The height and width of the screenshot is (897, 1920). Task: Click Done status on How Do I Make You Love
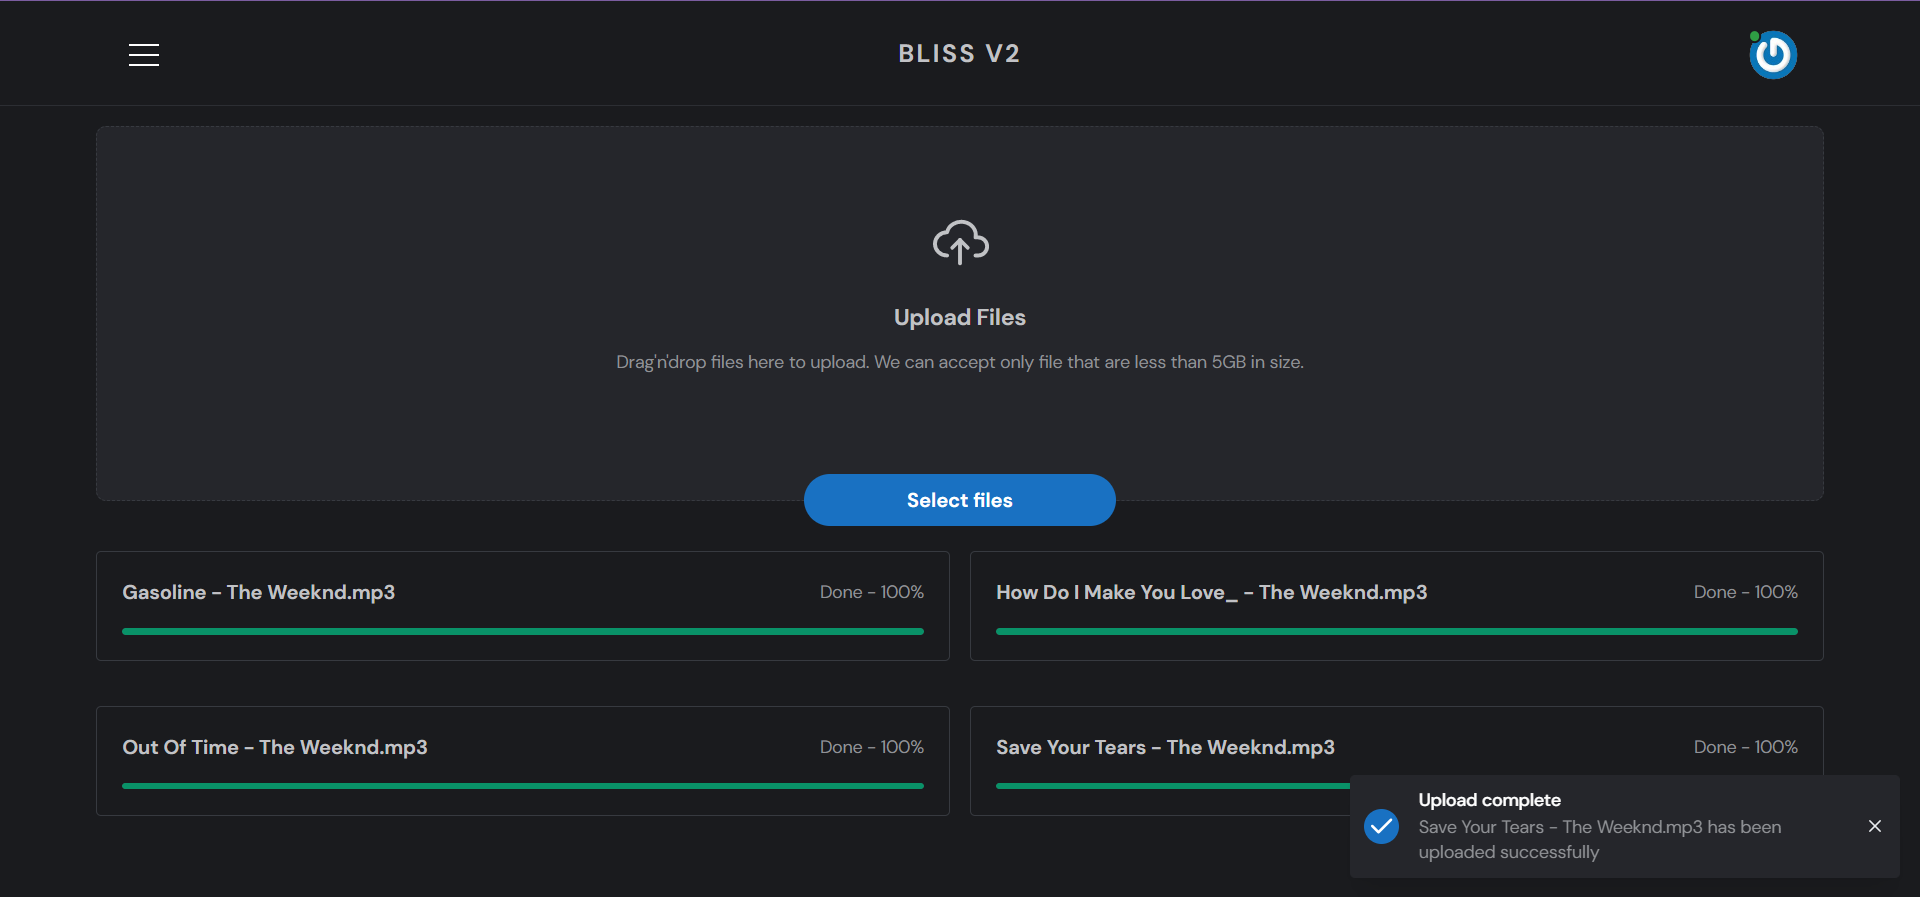1745,592
